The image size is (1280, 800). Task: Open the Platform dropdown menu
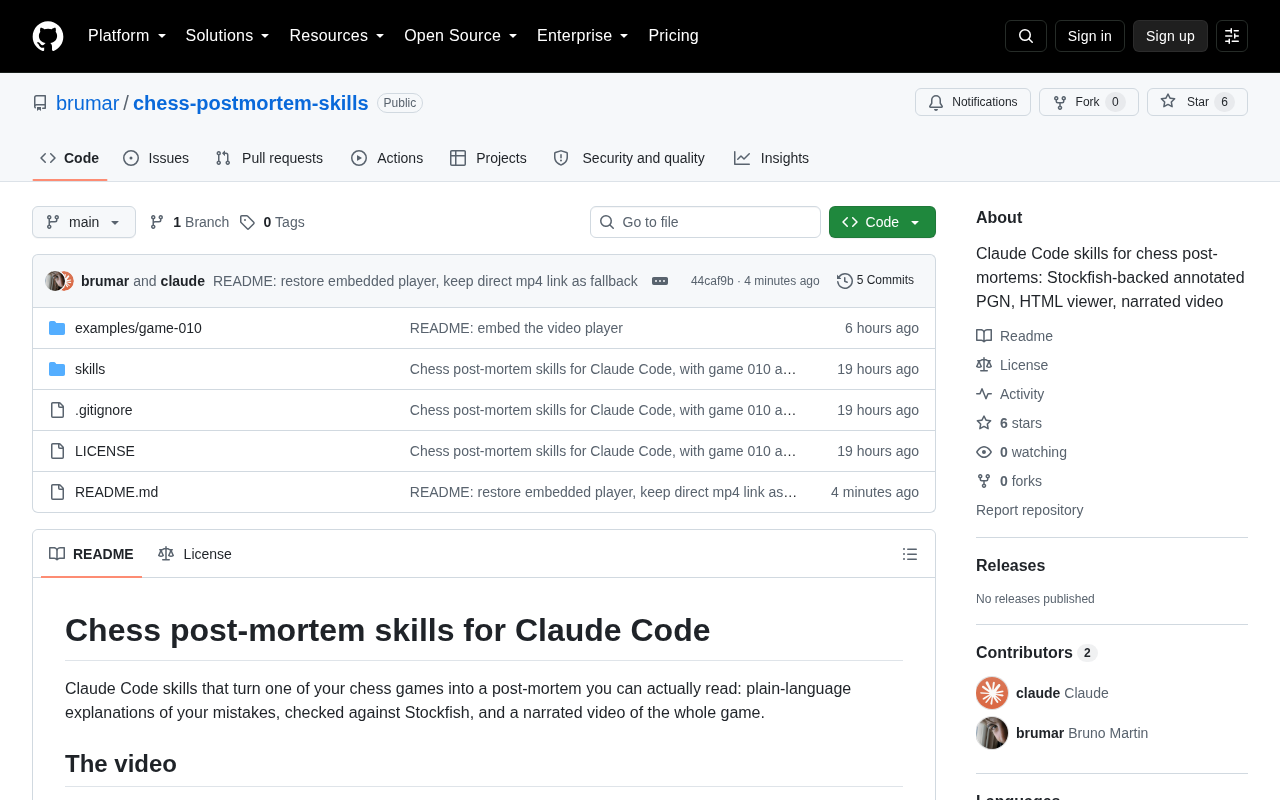pyautogui.click(x=127, y=36)
